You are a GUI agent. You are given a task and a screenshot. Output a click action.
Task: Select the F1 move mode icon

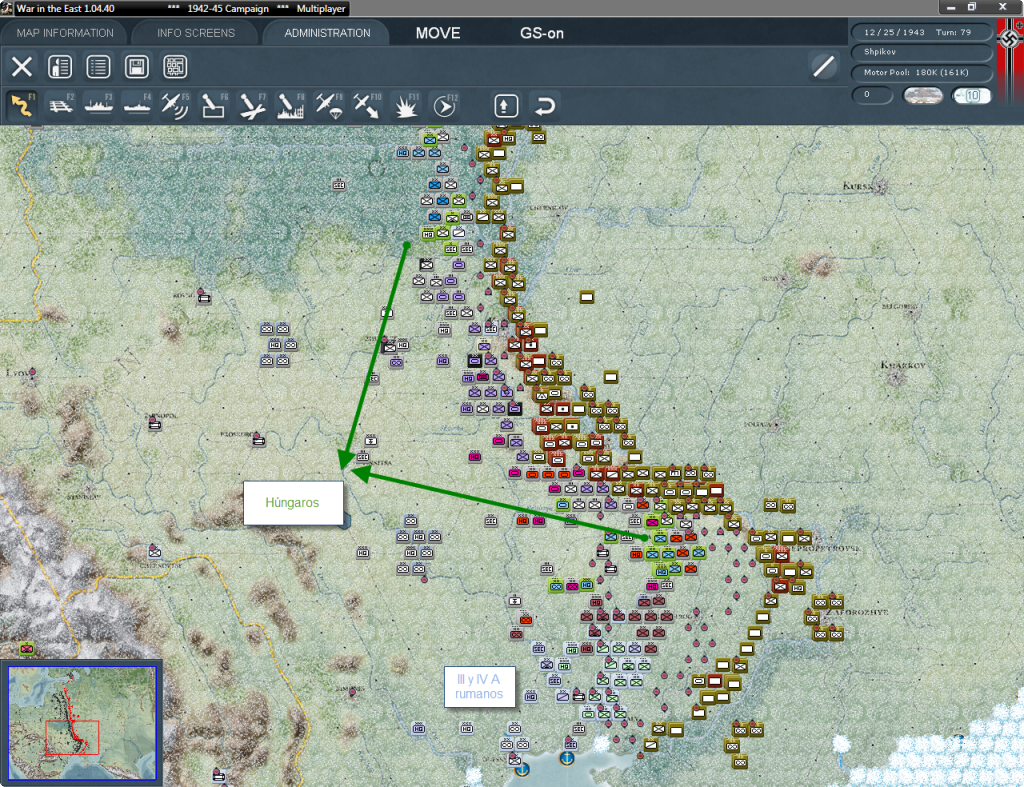coord(22,105)
